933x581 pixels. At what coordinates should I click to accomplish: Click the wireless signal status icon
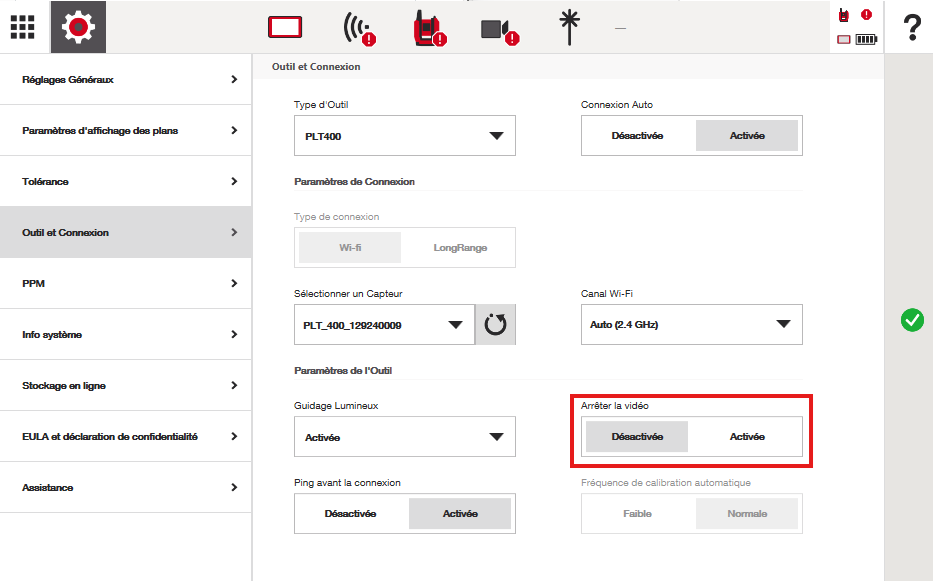point(357,28)
